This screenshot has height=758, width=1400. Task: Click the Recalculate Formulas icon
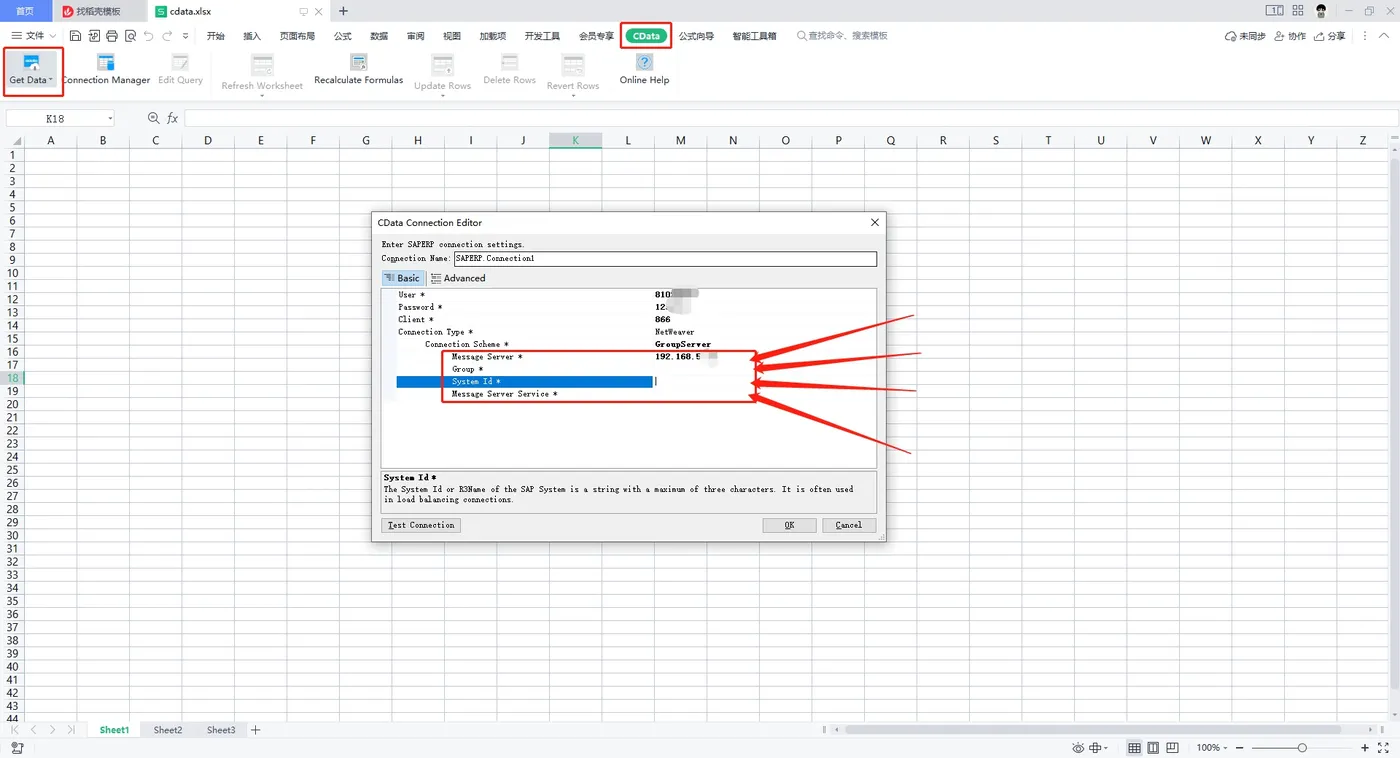point(358,63)
